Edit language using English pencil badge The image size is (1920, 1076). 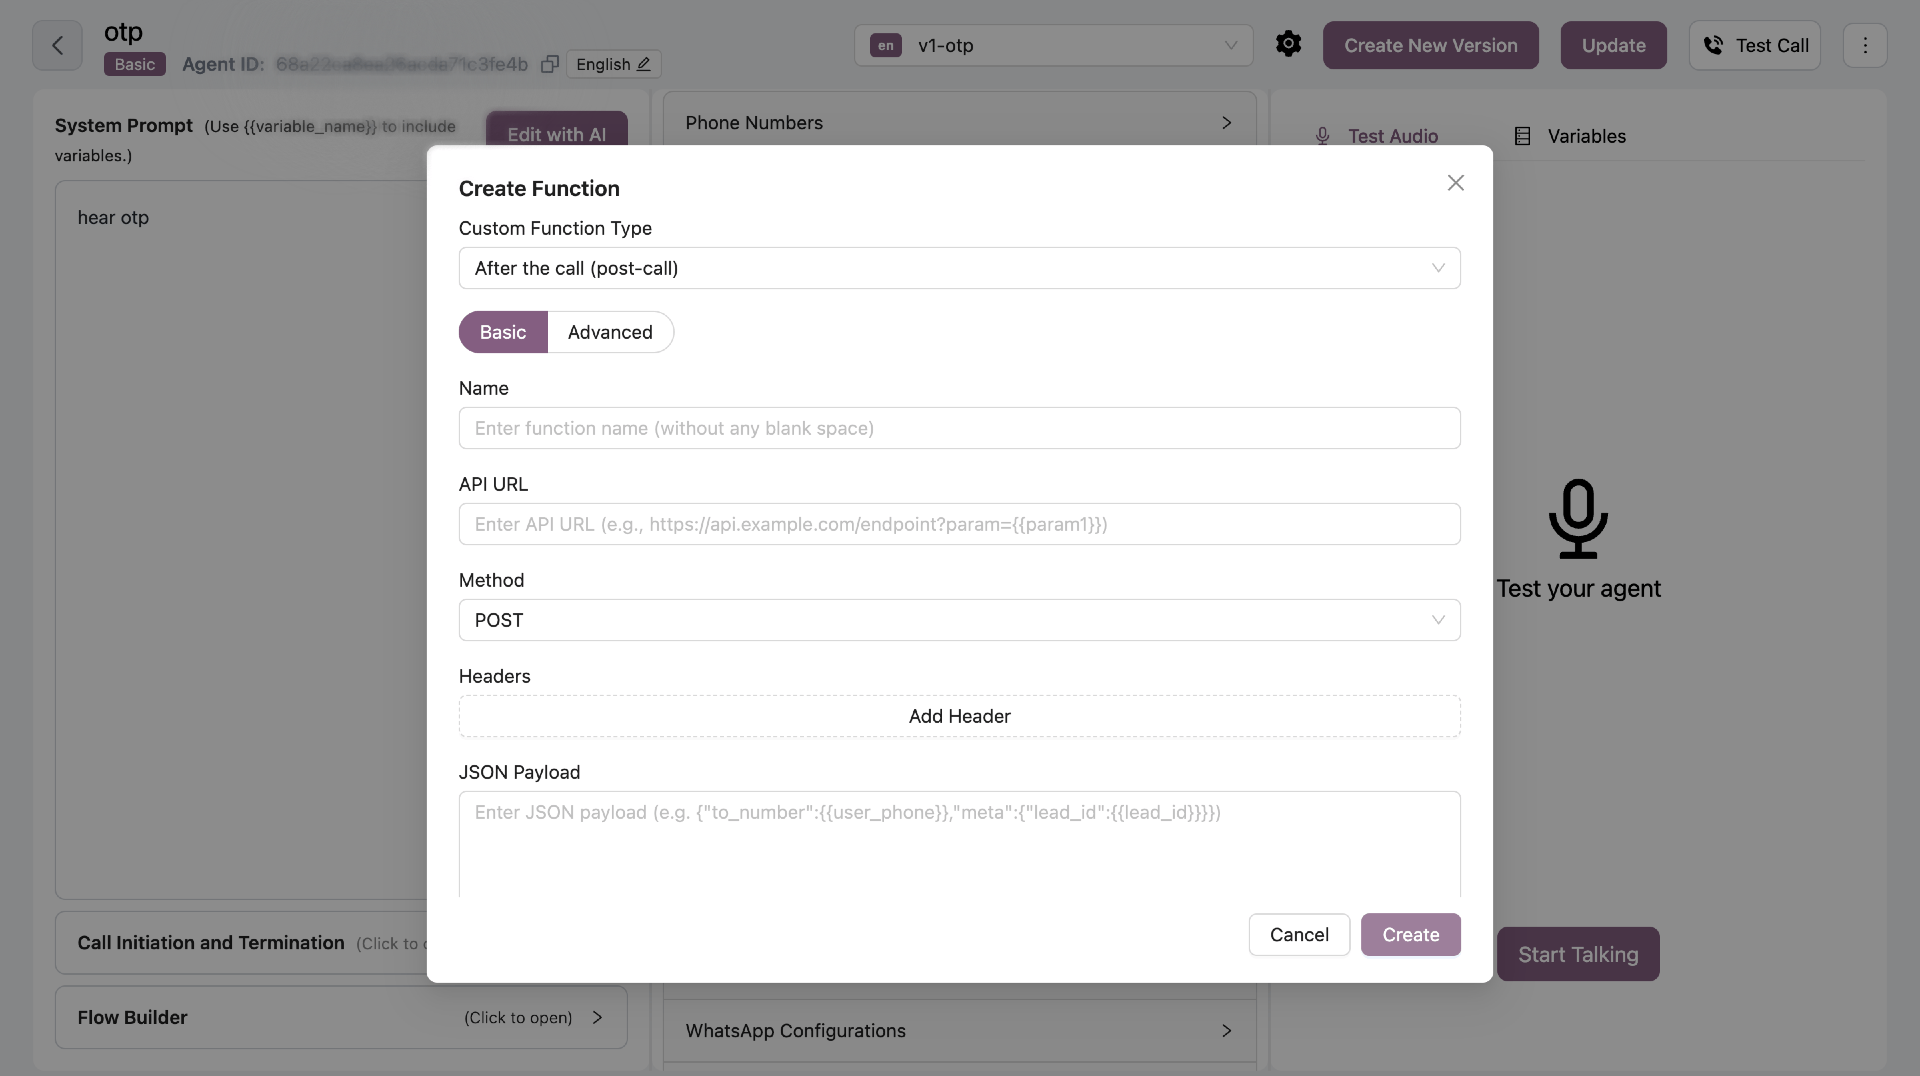point(613,64)
